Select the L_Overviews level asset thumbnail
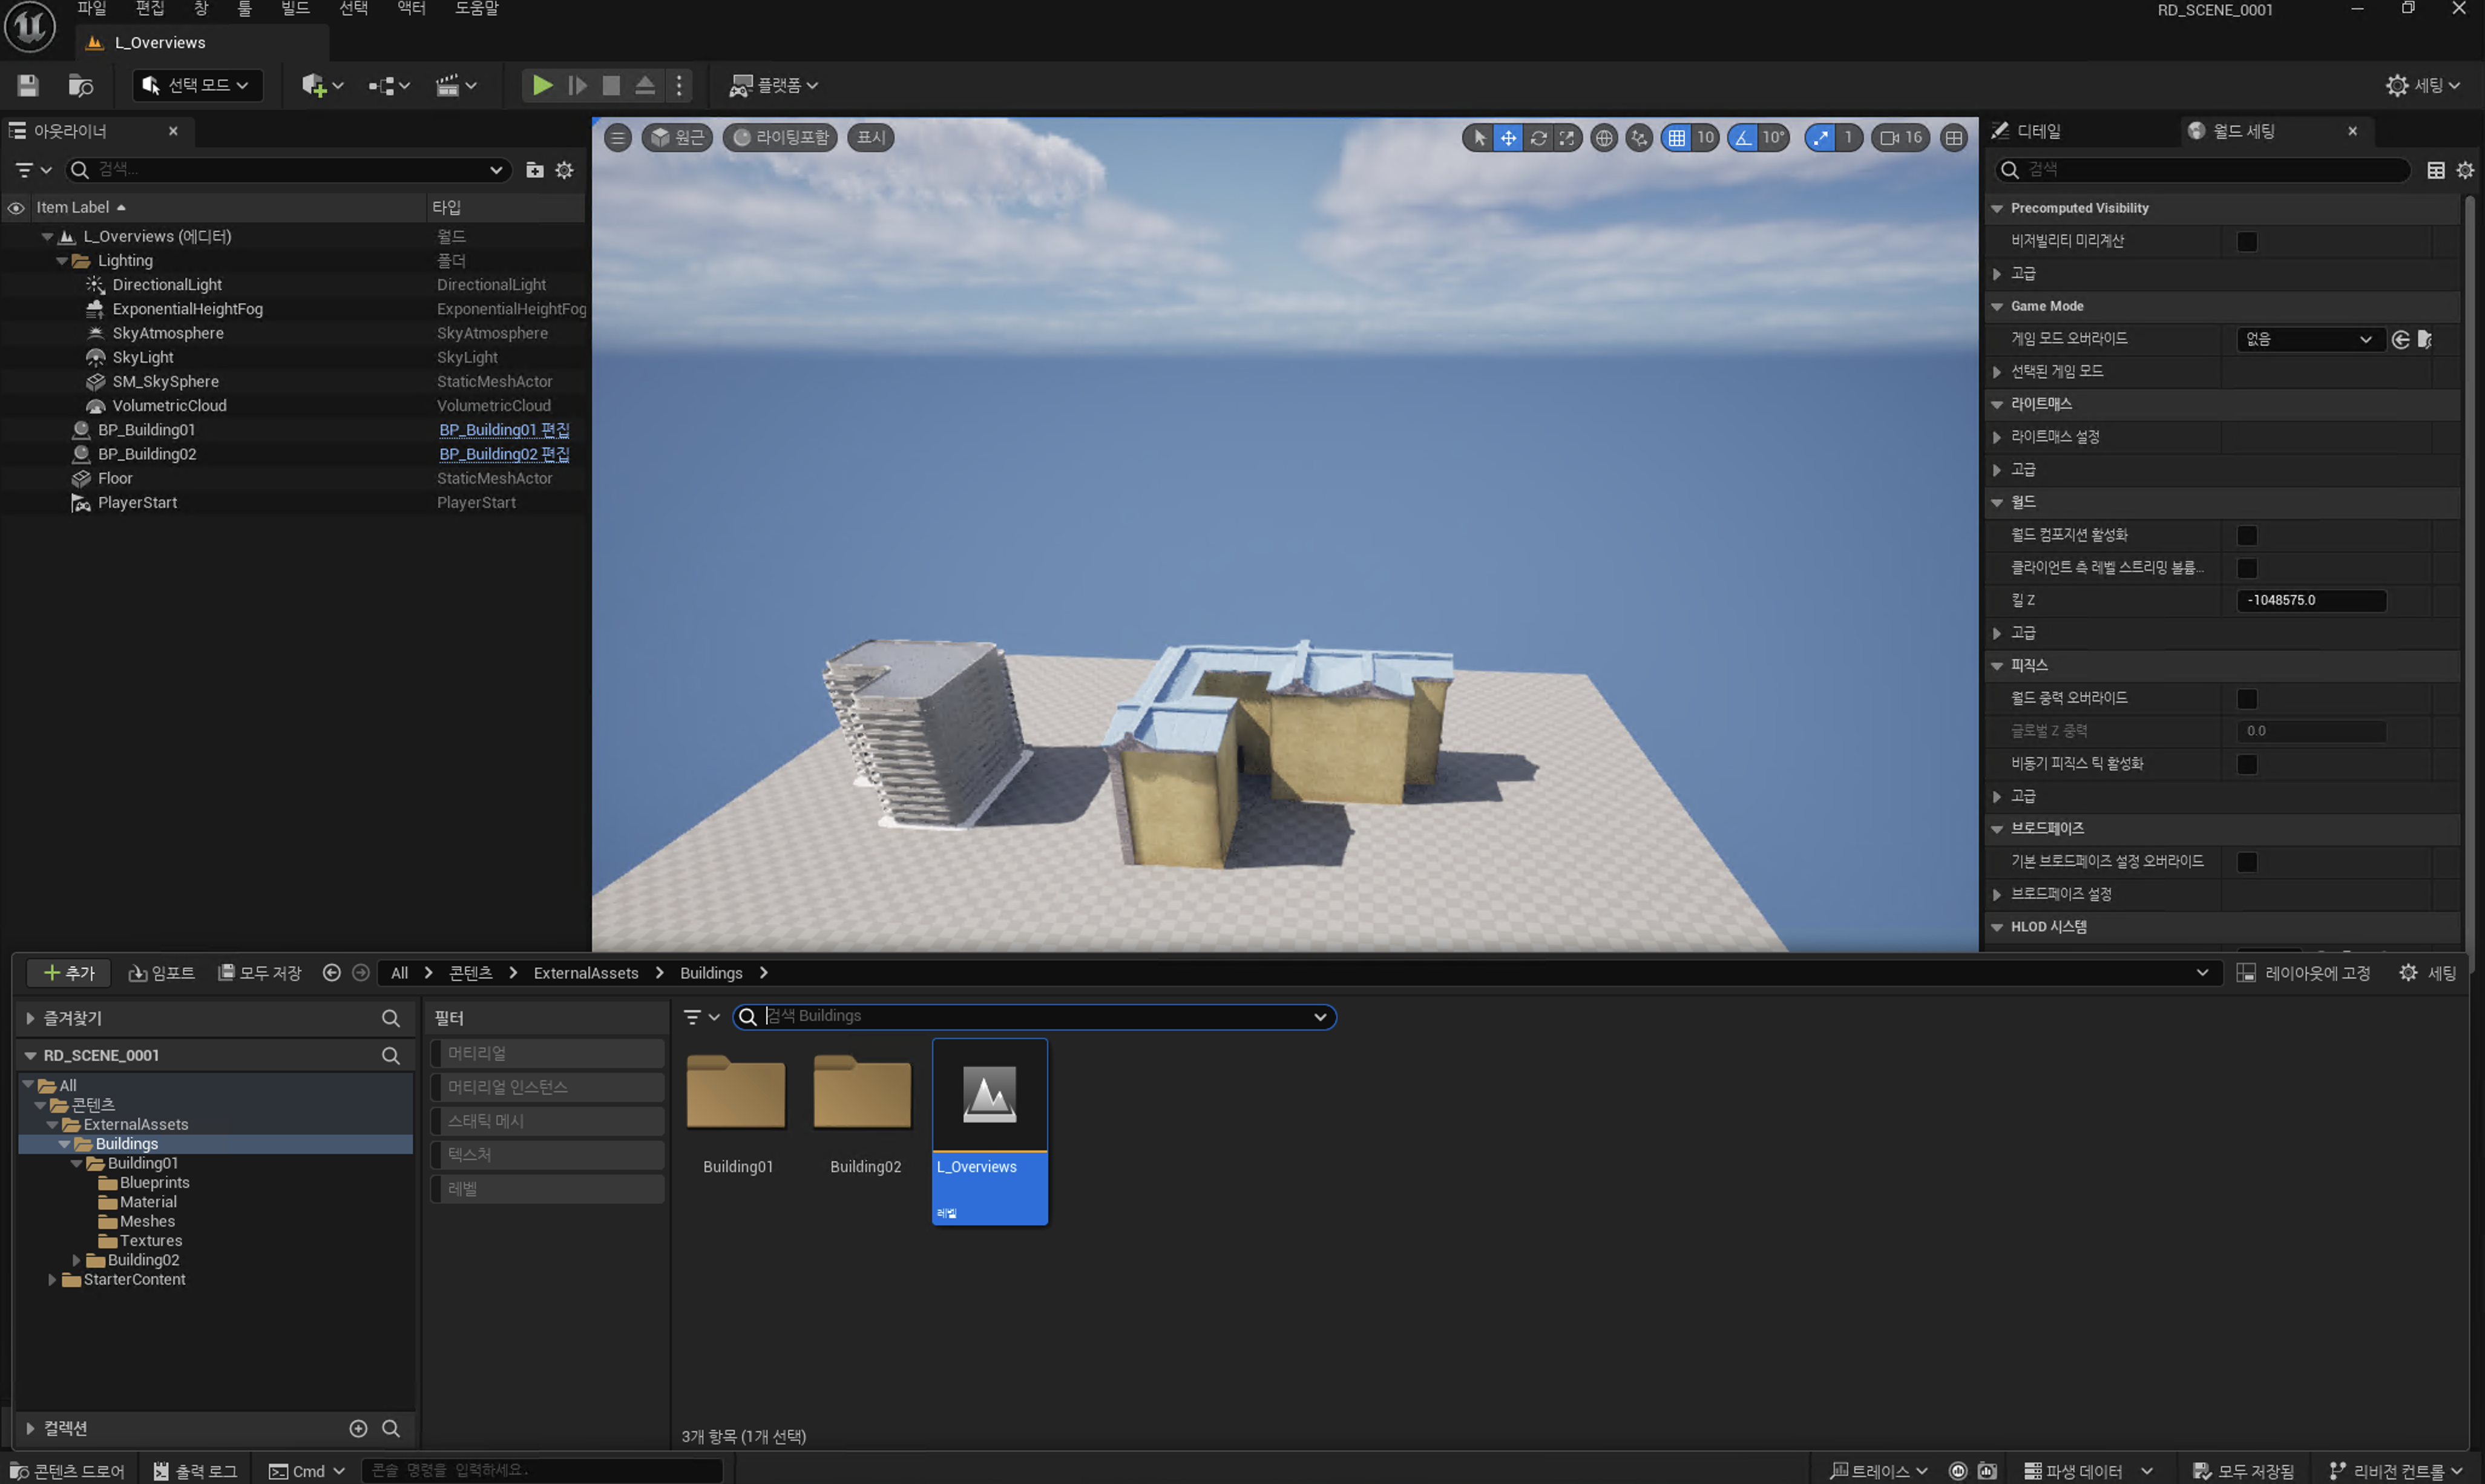 click(x=990, y=1130)
